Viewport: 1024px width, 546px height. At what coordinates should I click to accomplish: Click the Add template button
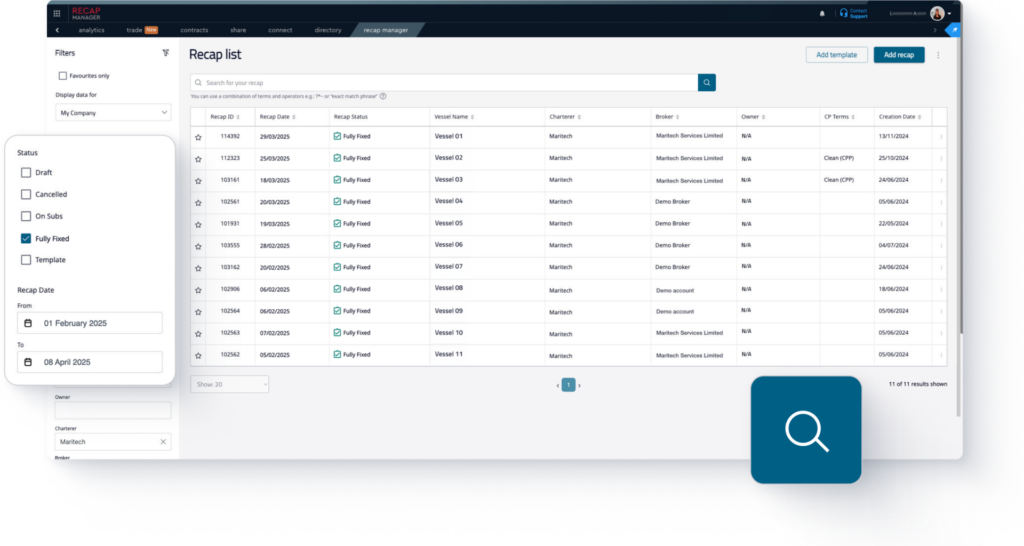click(x=837, y=55)
